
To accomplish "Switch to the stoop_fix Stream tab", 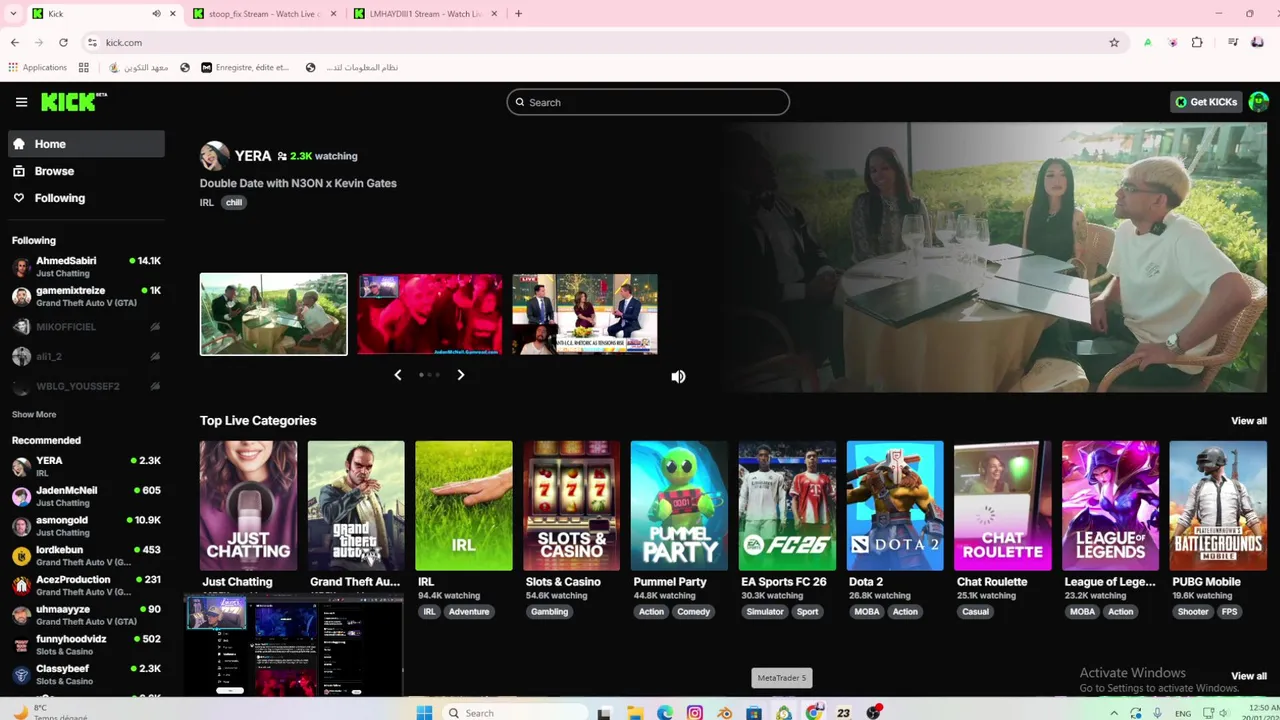I will coord(263,14).
